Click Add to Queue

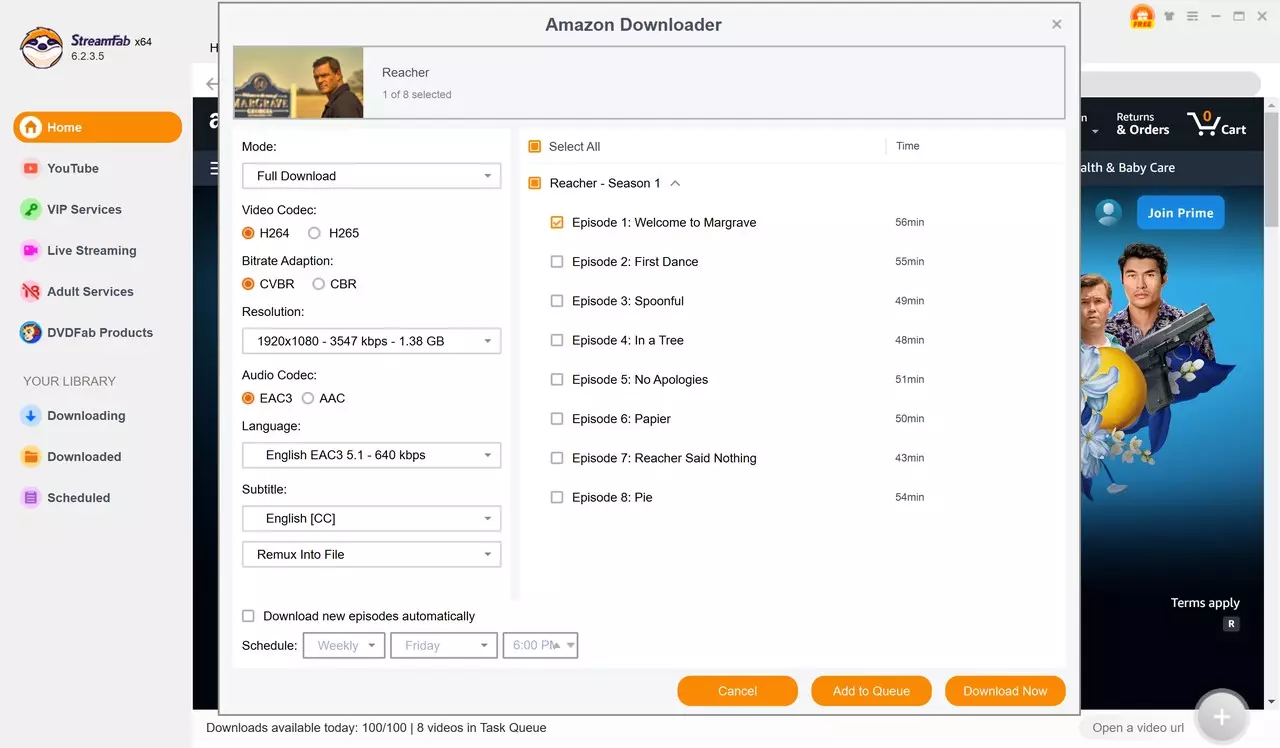tap(871, 691)
